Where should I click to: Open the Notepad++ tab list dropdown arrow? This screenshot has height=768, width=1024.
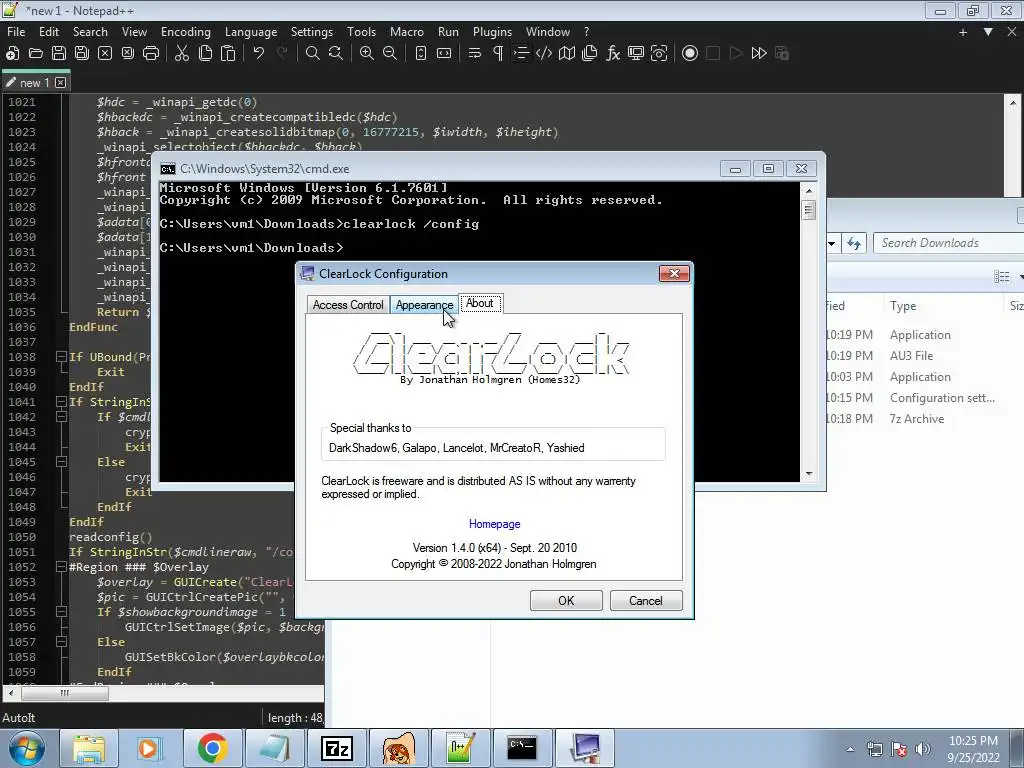point(988,31)
